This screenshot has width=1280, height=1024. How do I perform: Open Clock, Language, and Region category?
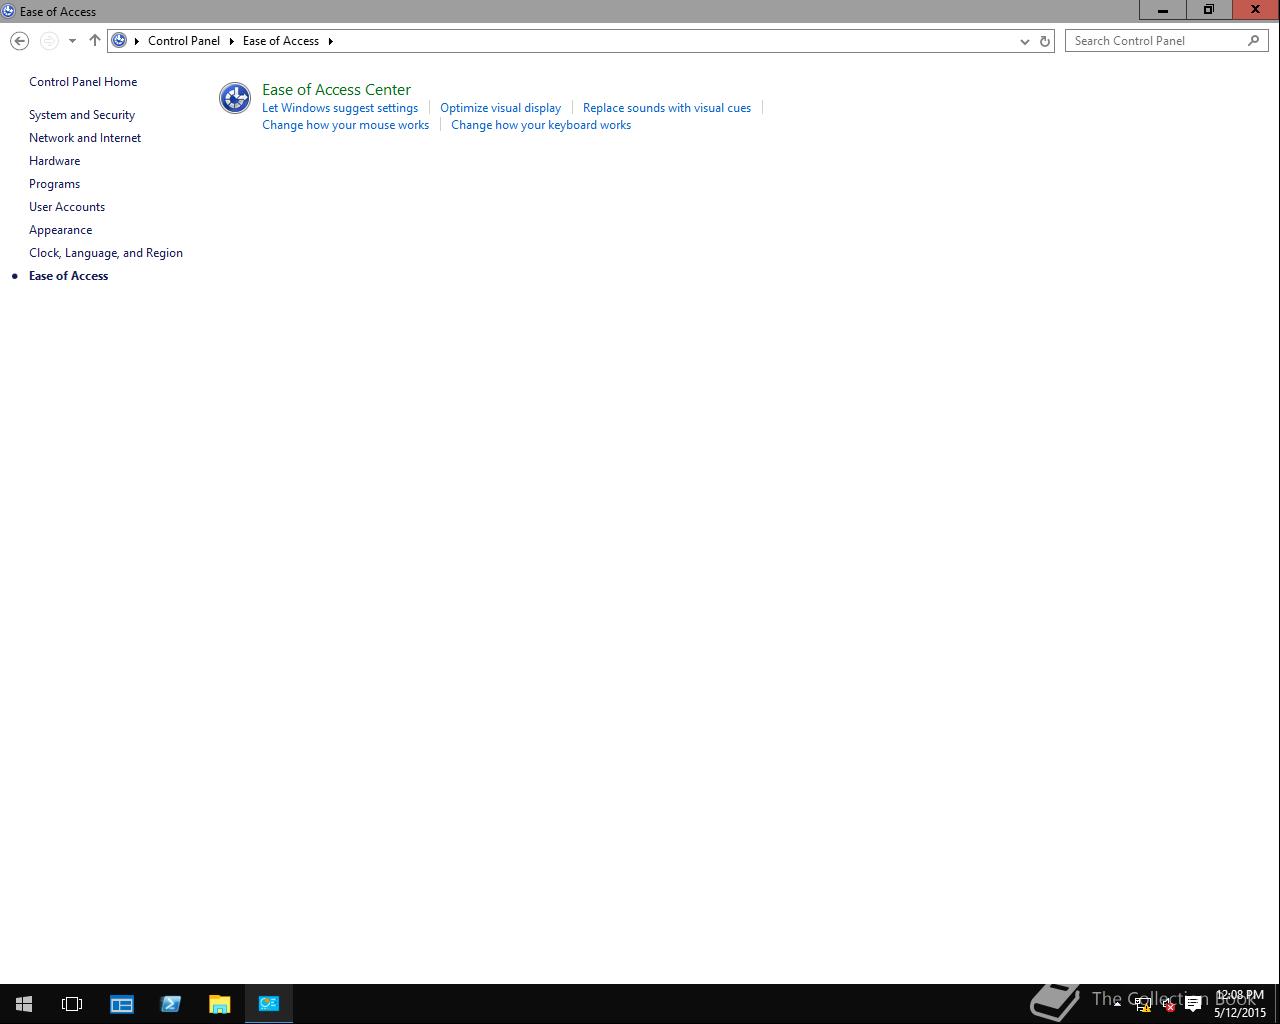(106, 253)
